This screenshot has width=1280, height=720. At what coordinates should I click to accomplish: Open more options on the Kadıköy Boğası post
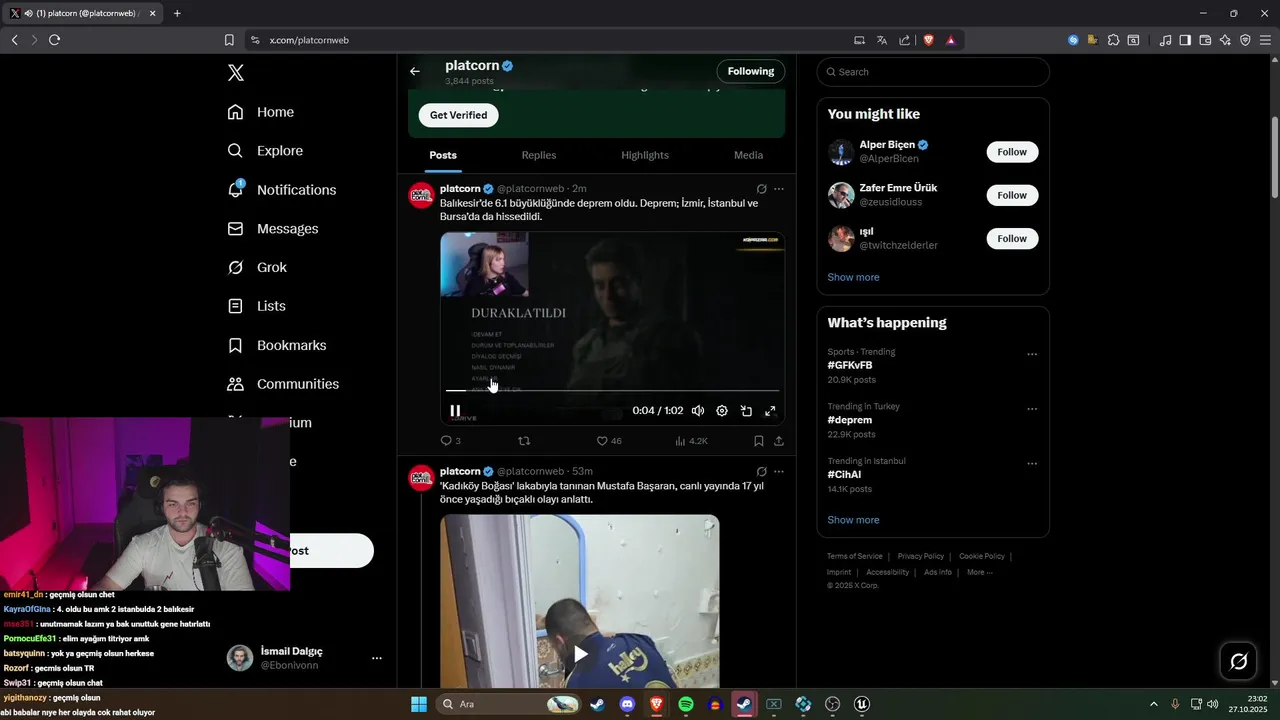click(x=779, y=471)
